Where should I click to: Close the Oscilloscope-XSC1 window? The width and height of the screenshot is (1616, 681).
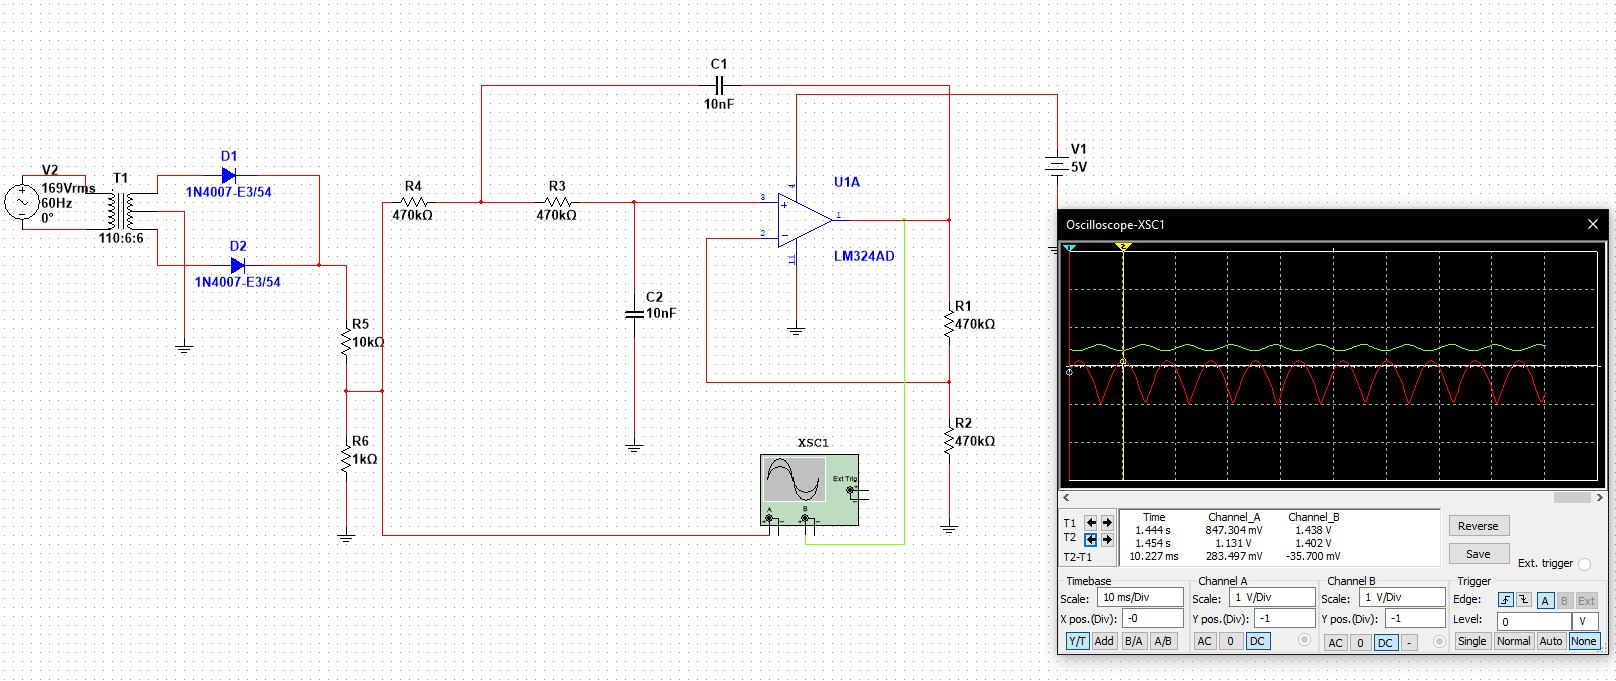[1593, 225]
